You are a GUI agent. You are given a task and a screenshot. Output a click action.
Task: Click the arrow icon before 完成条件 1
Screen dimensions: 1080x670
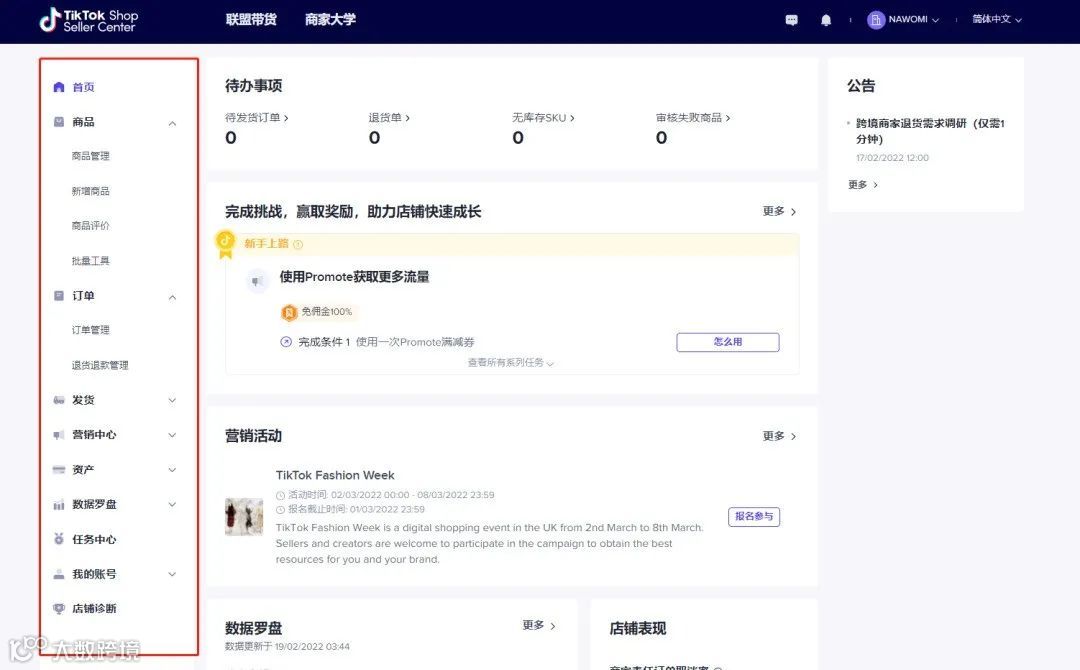click(286, 342)
